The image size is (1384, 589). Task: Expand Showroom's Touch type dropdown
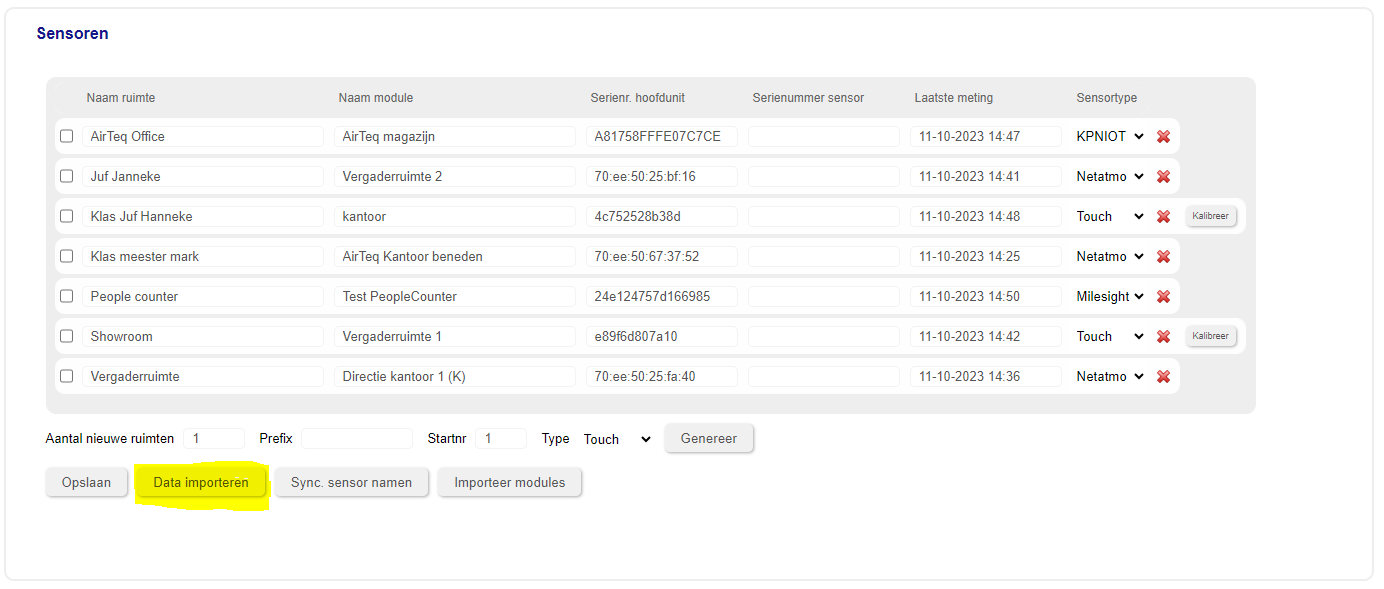click(x=1110, y=336)
